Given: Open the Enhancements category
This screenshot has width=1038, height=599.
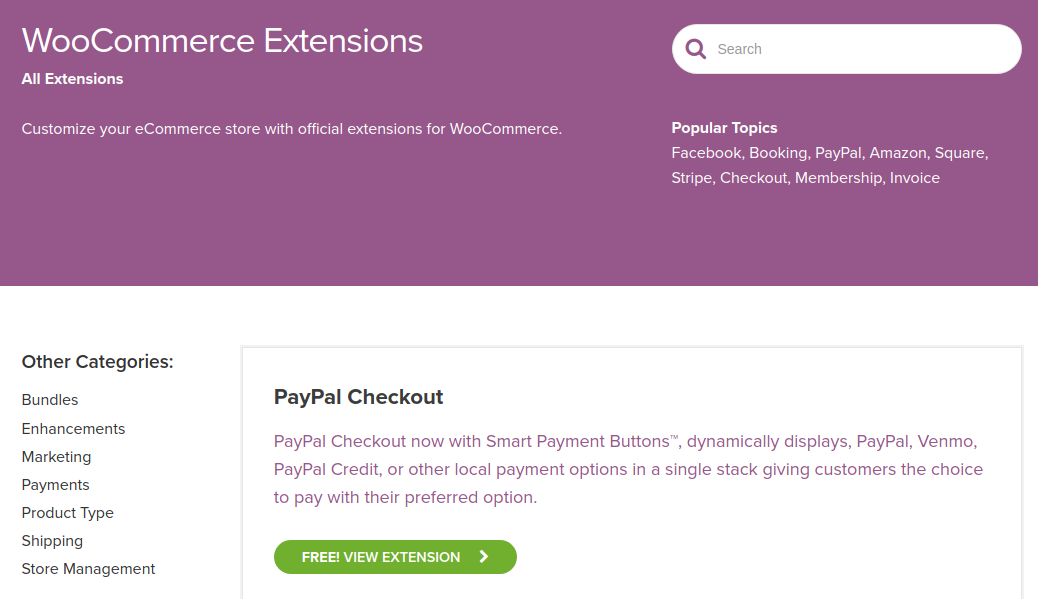Looking at the screenshot, I should pyautogui.click(x=73, y=428).
